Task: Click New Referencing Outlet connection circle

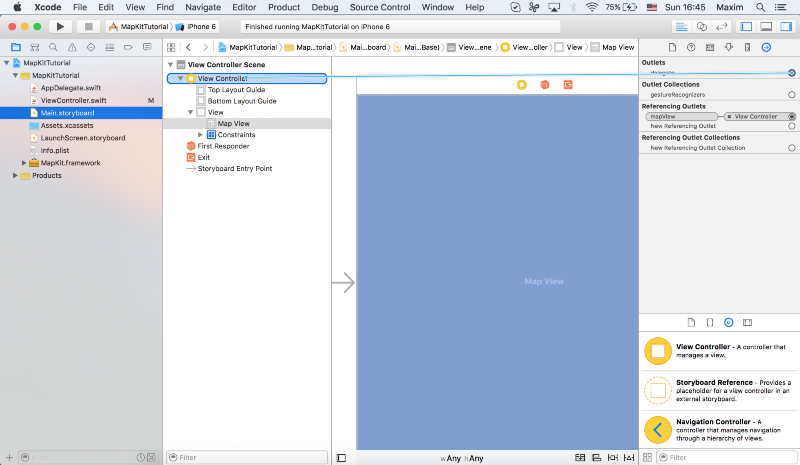Action: (791, 126)
